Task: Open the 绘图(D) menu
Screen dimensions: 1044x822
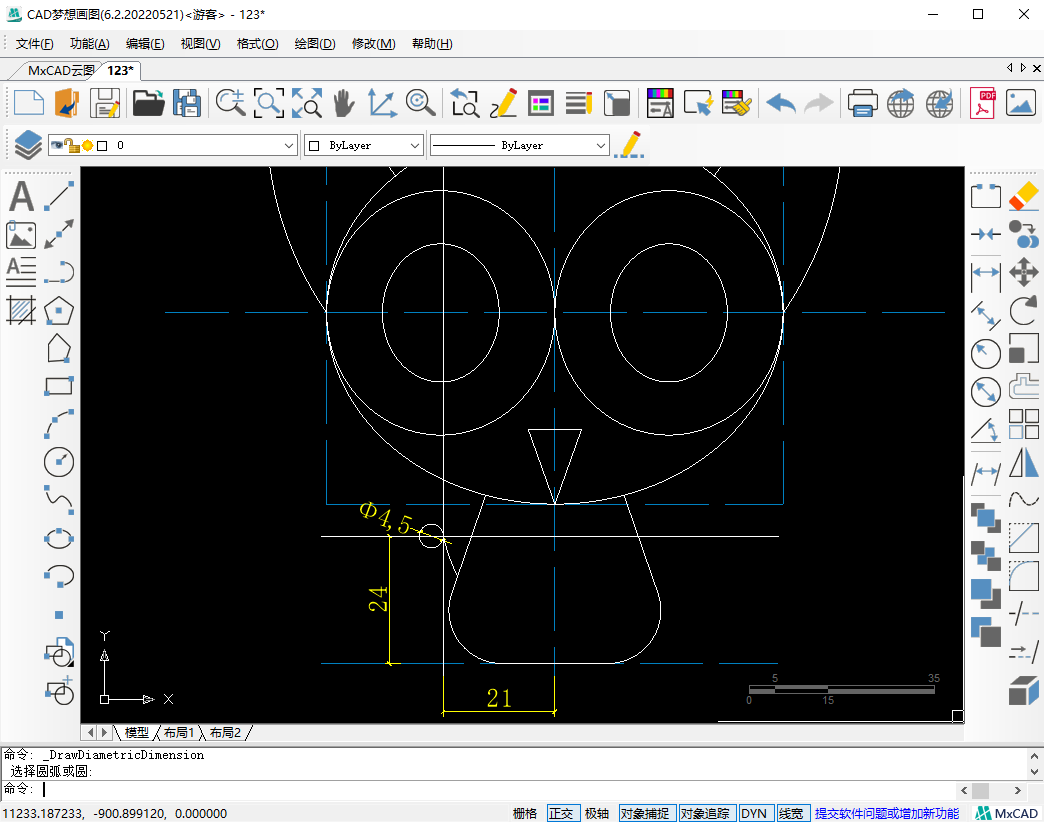Action: 315,44
